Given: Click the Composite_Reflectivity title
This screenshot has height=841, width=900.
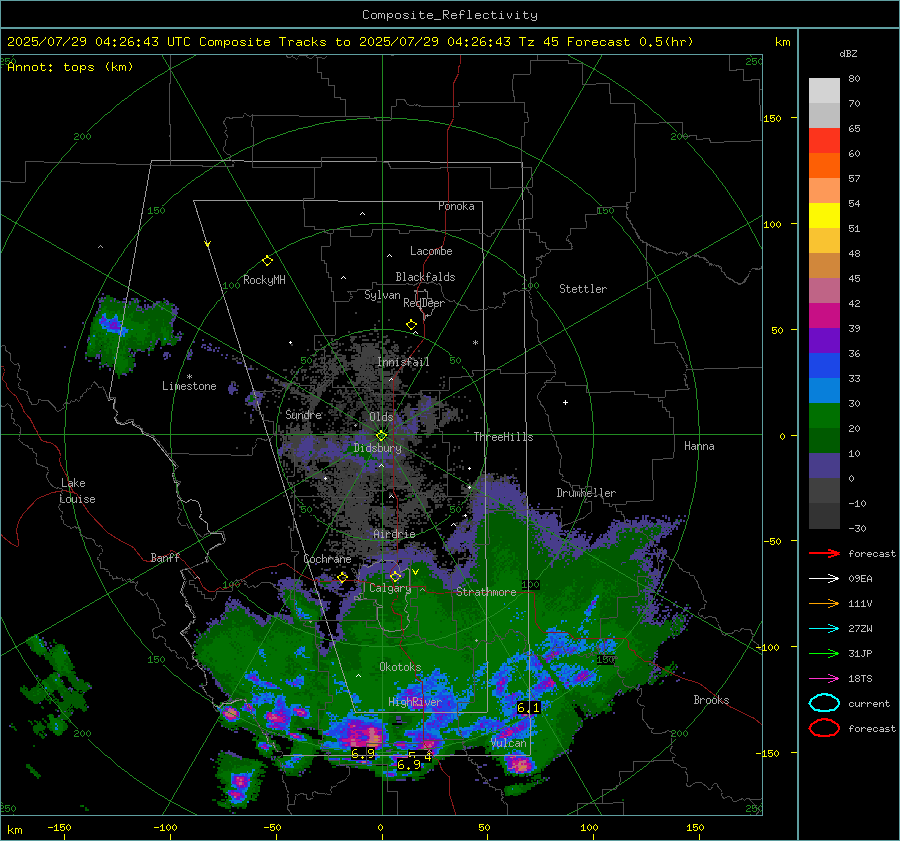Looking at the screenshot, I should click(449, 15).
